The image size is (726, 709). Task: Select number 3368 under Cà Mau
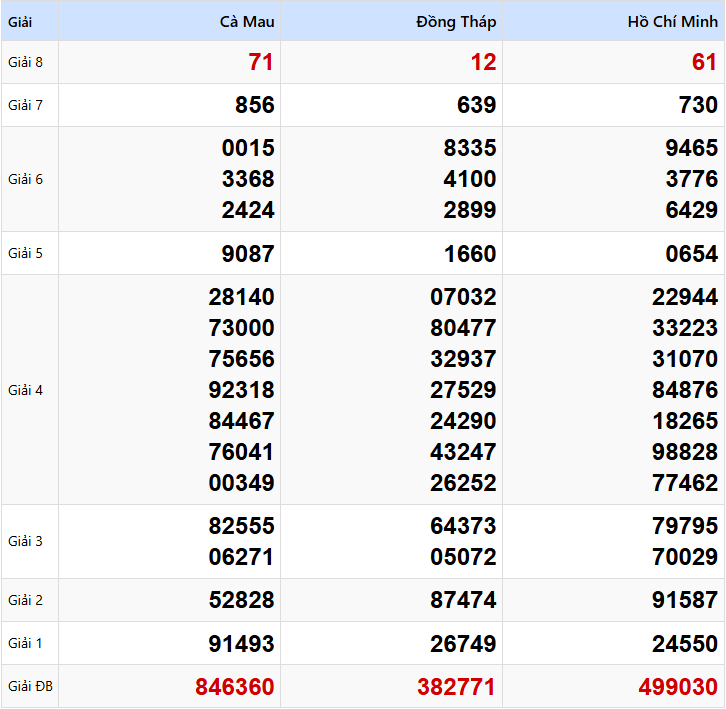coord(248,179)
